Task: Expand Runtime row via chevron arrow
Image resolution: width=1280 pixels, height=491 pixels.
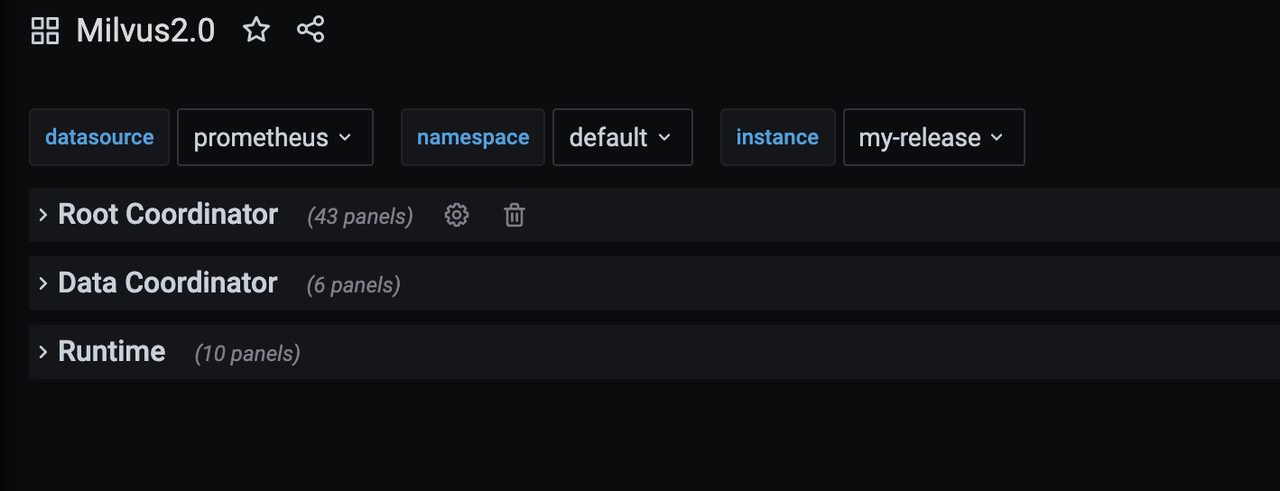Action: click(43, 352)
